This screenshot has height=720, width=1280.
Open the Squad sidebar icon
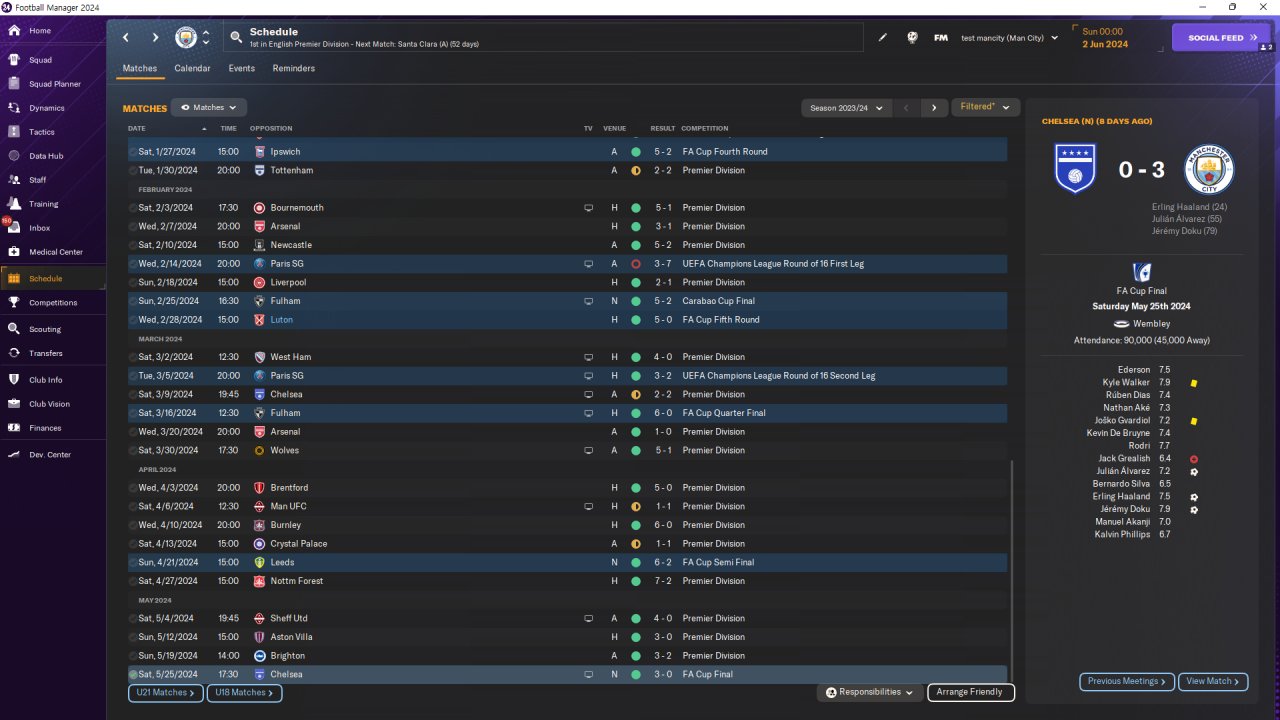point(14,60)
